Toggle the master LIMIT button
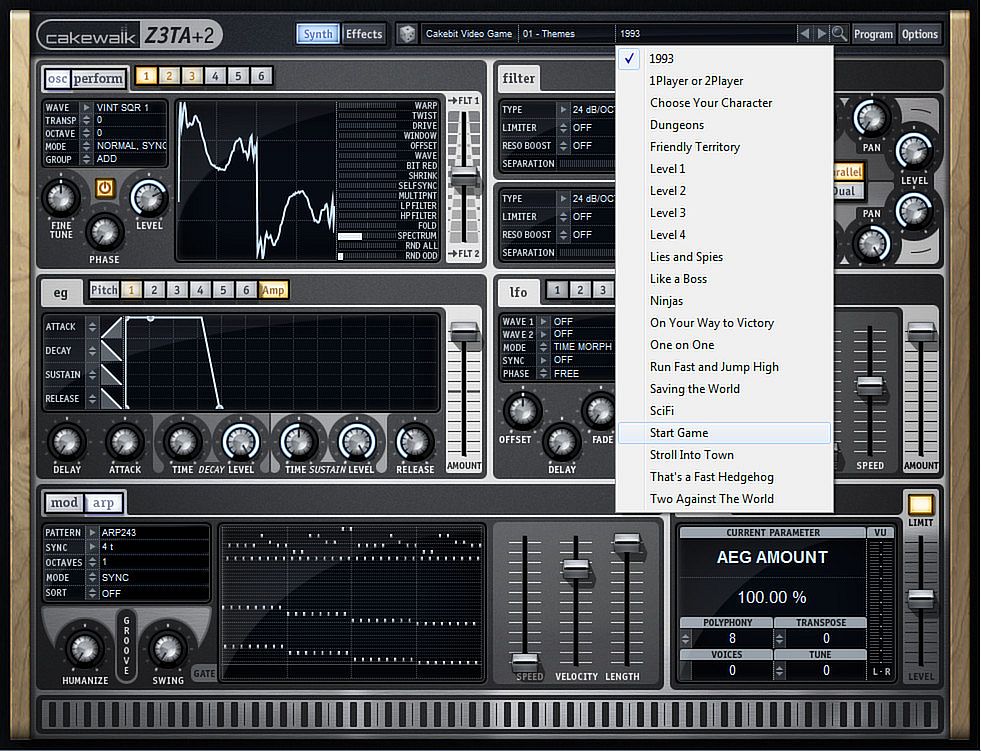The image size is (981, 751). (x=920, y=505)
